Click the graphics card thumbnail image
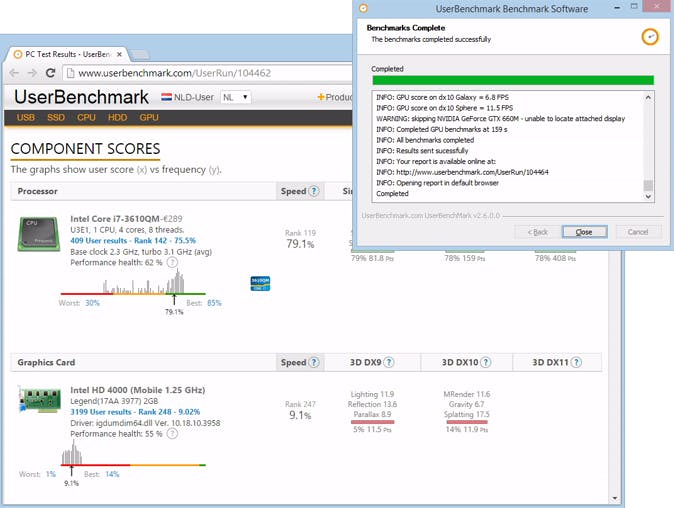The image size is (674, 508). click(x=39, y=400)
